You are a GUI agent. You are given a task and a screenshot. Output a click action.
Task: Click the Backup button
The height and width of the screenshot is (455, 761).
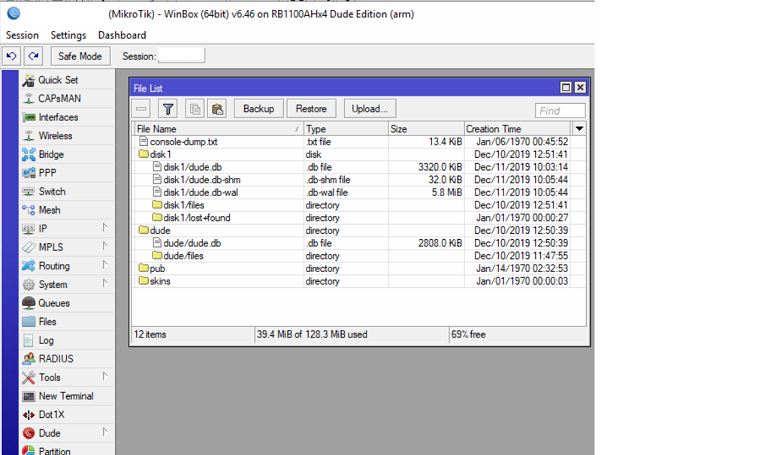click(x=259, y=109)
